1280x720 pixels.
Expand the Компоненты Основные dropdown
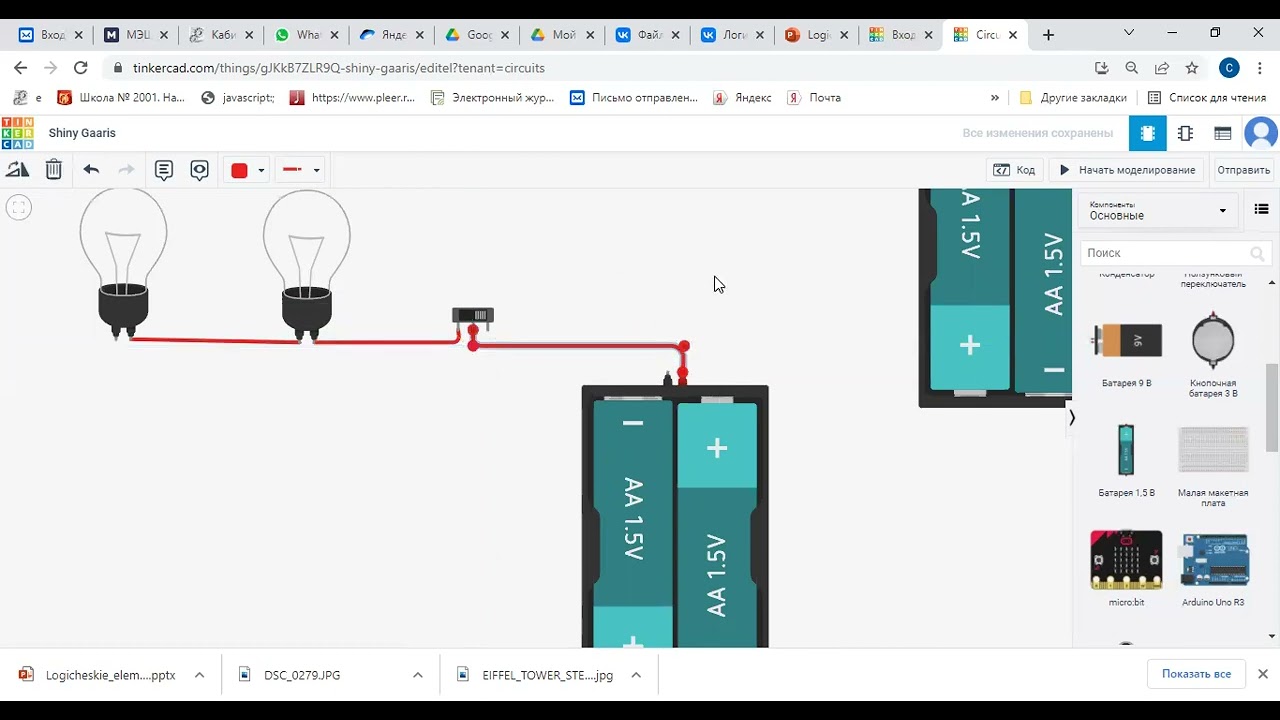pyautogui.click(x=1157, y=210)
